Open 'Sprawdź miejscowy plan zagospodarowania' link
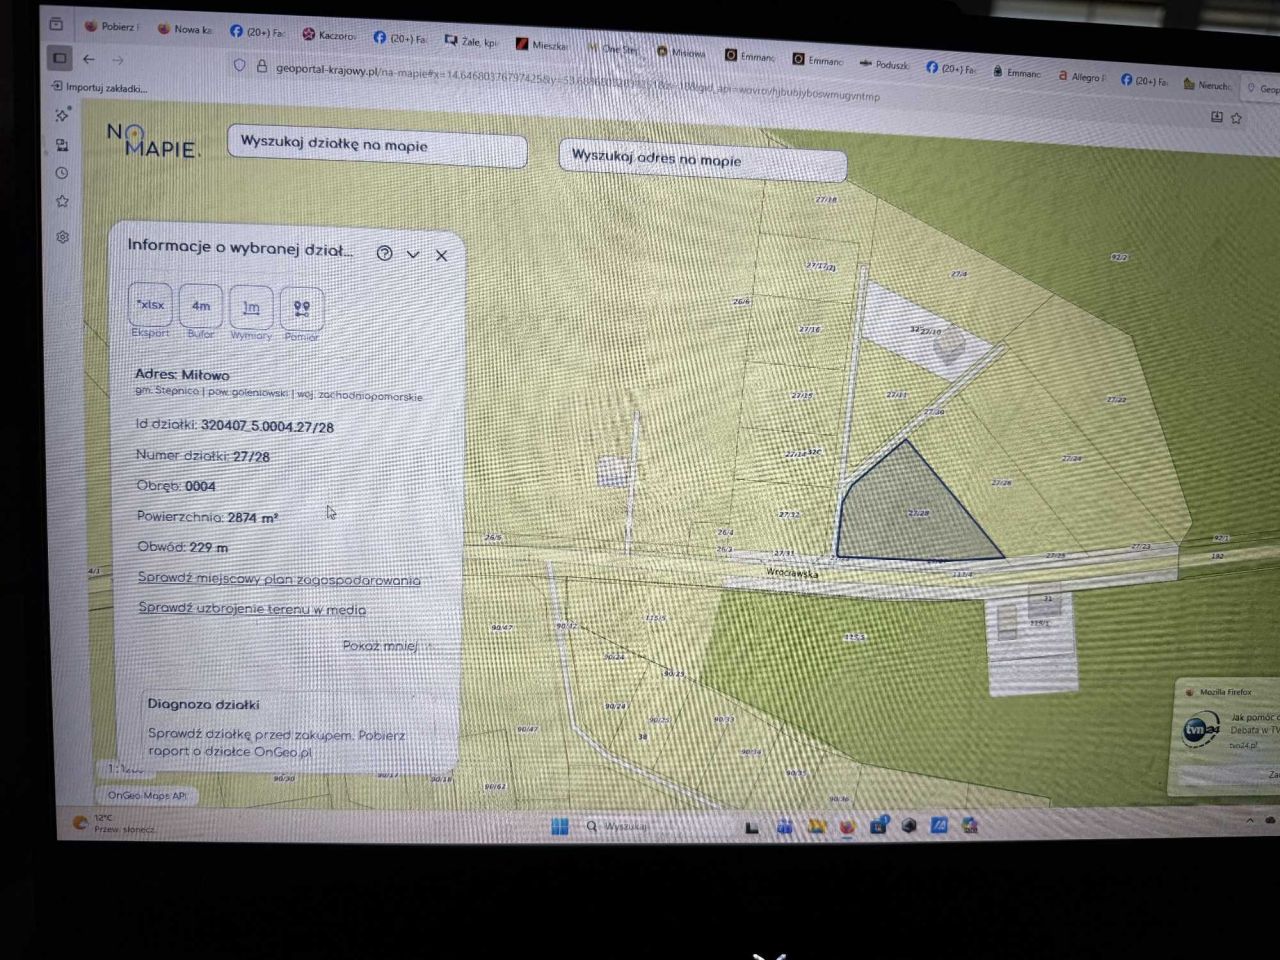The height and width of the screenshot is (960, 1280). point(279,579)
